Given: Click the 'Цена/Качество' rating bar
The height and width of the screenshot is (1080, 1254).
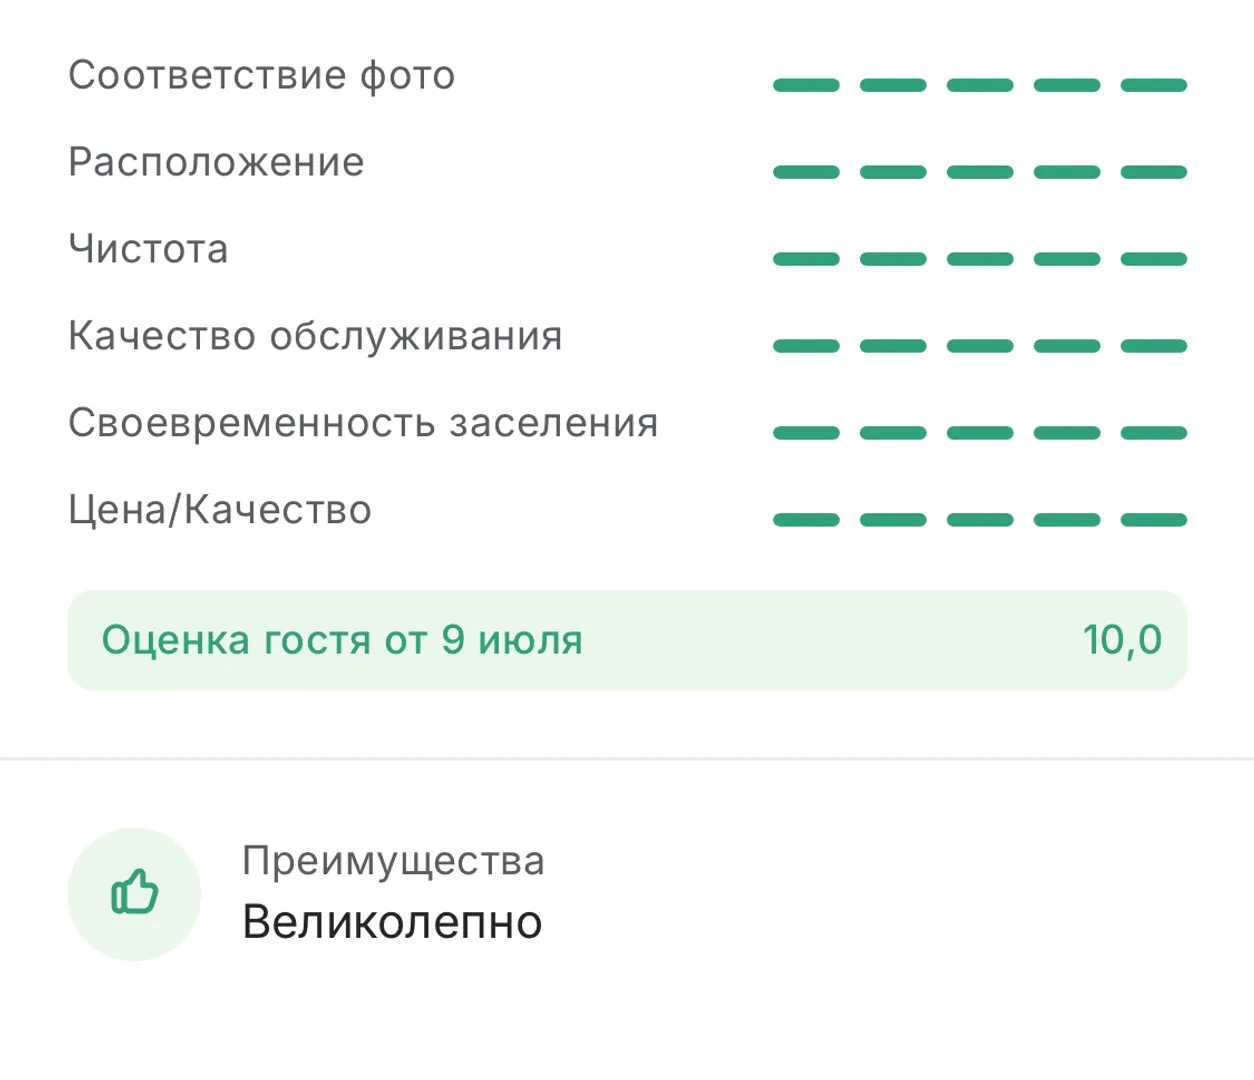Looking at the screenshot, I should [980, 521].
